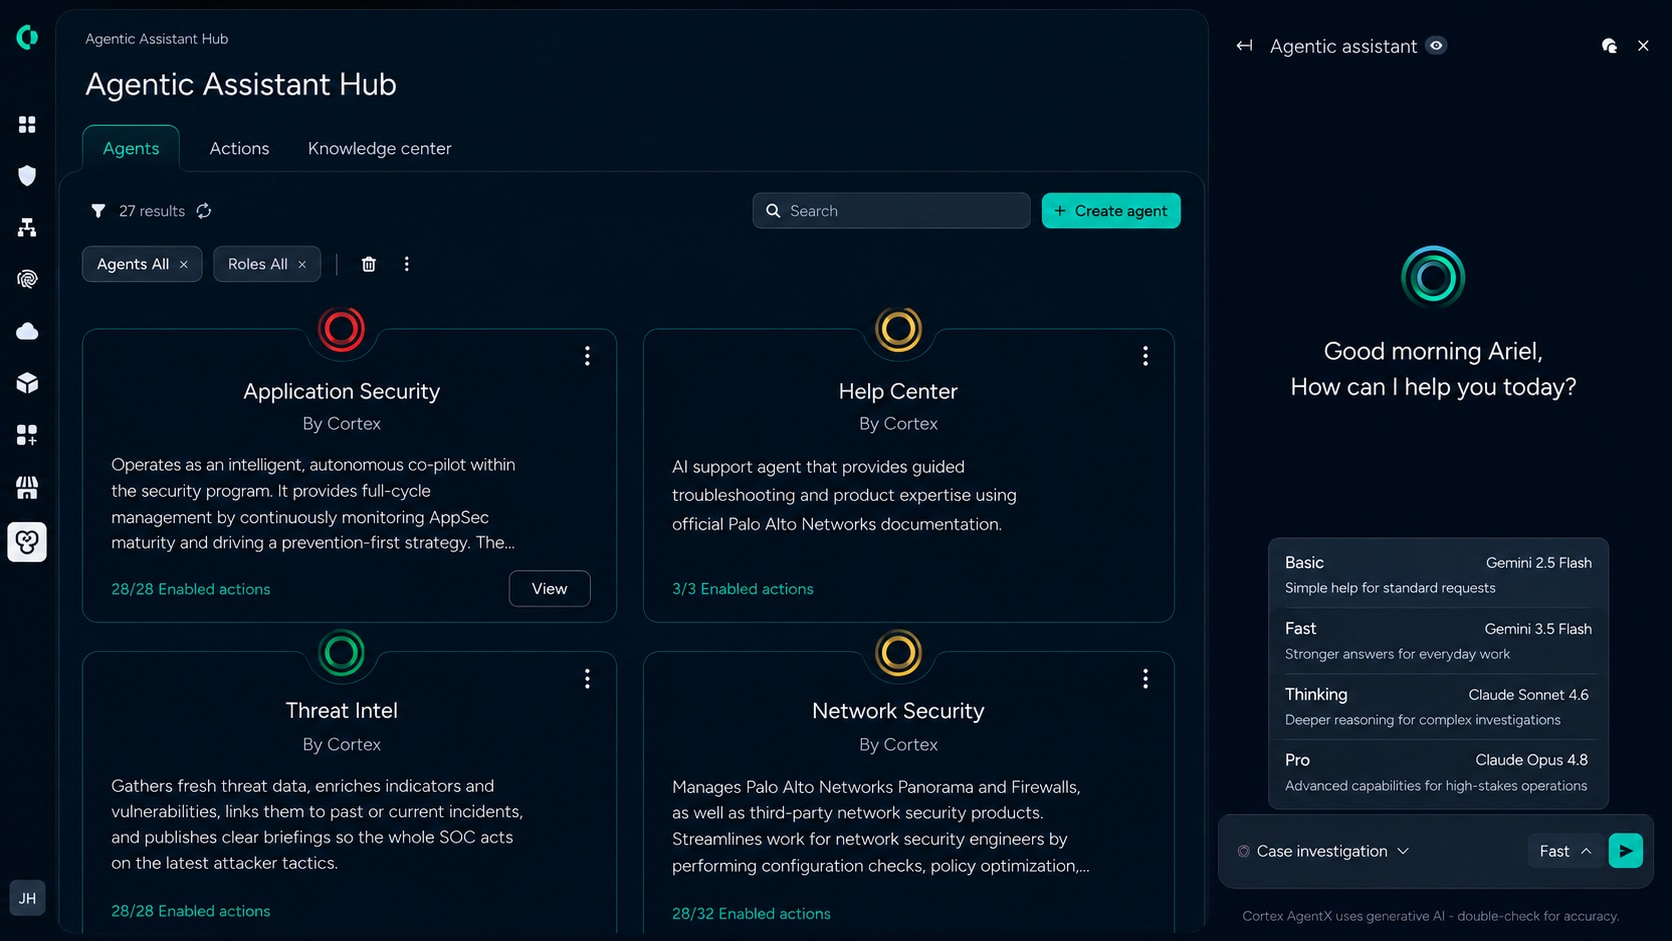Click the Cortex logo in the sidebar
Viewport: 1672px width, 941px height.
coord(27,37)
